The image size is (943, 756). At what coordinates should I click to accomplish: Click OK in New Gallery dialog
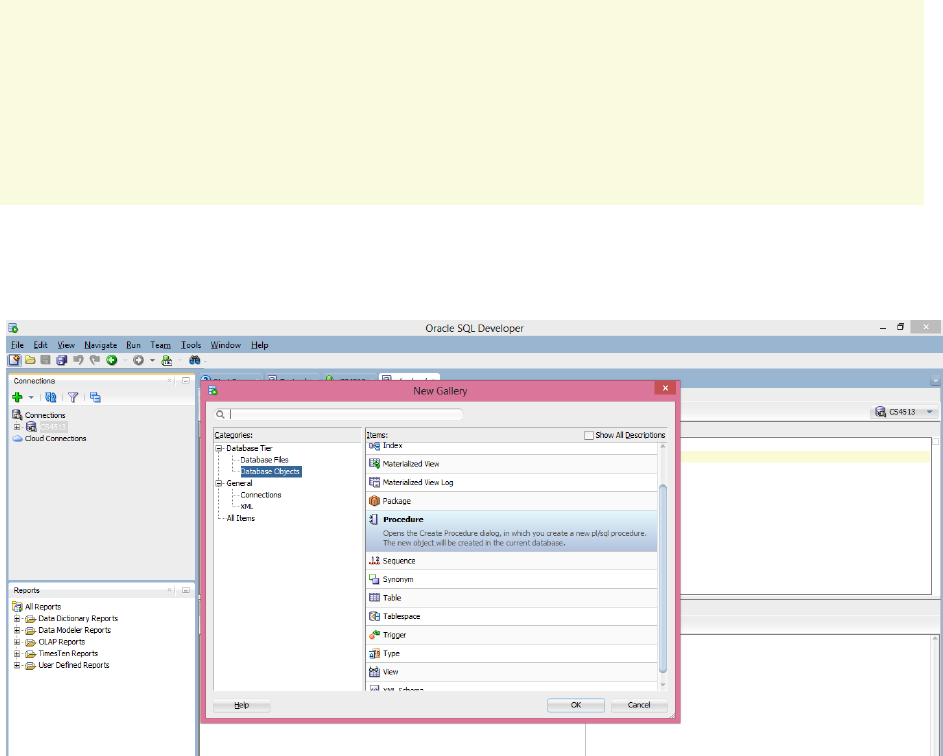point(576,705)
